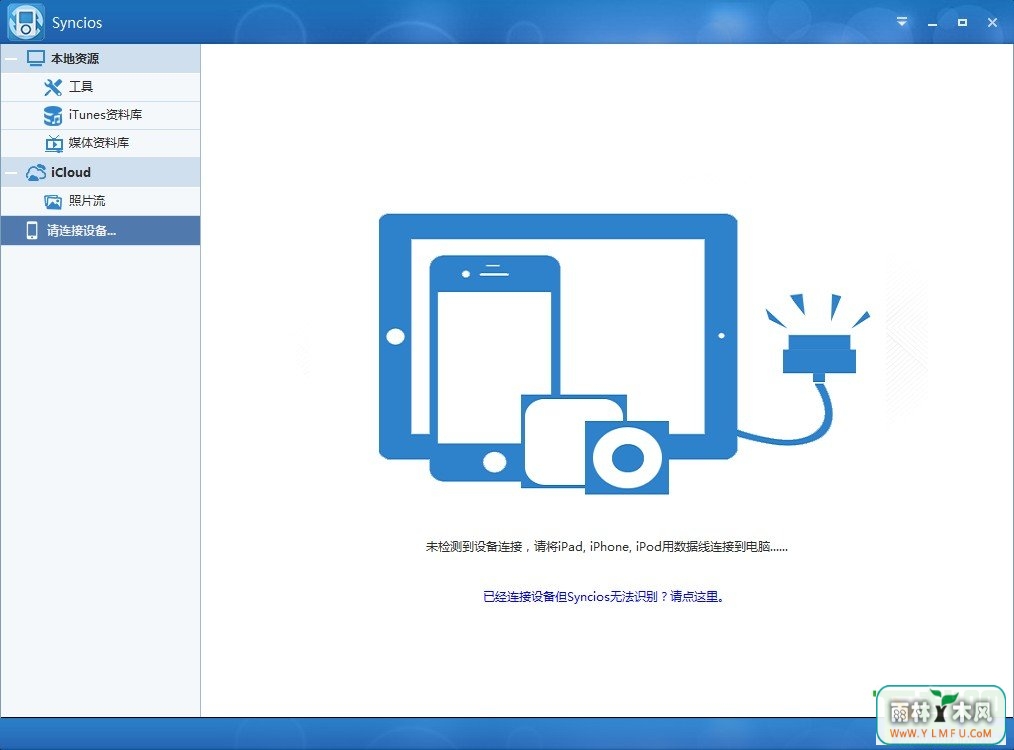Click the monitor icon beside 本地资源
The image size is (1014, 750).
pos(36,58)
